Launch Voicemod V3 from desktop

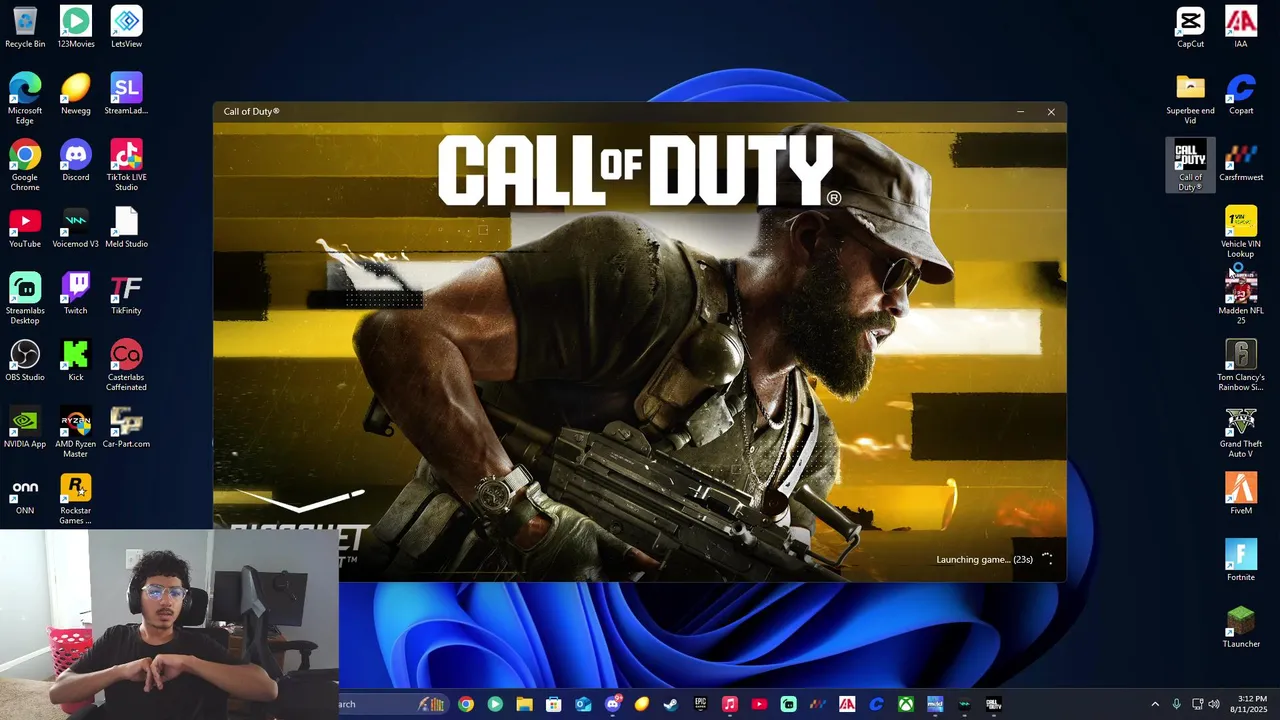coord(76,227)
